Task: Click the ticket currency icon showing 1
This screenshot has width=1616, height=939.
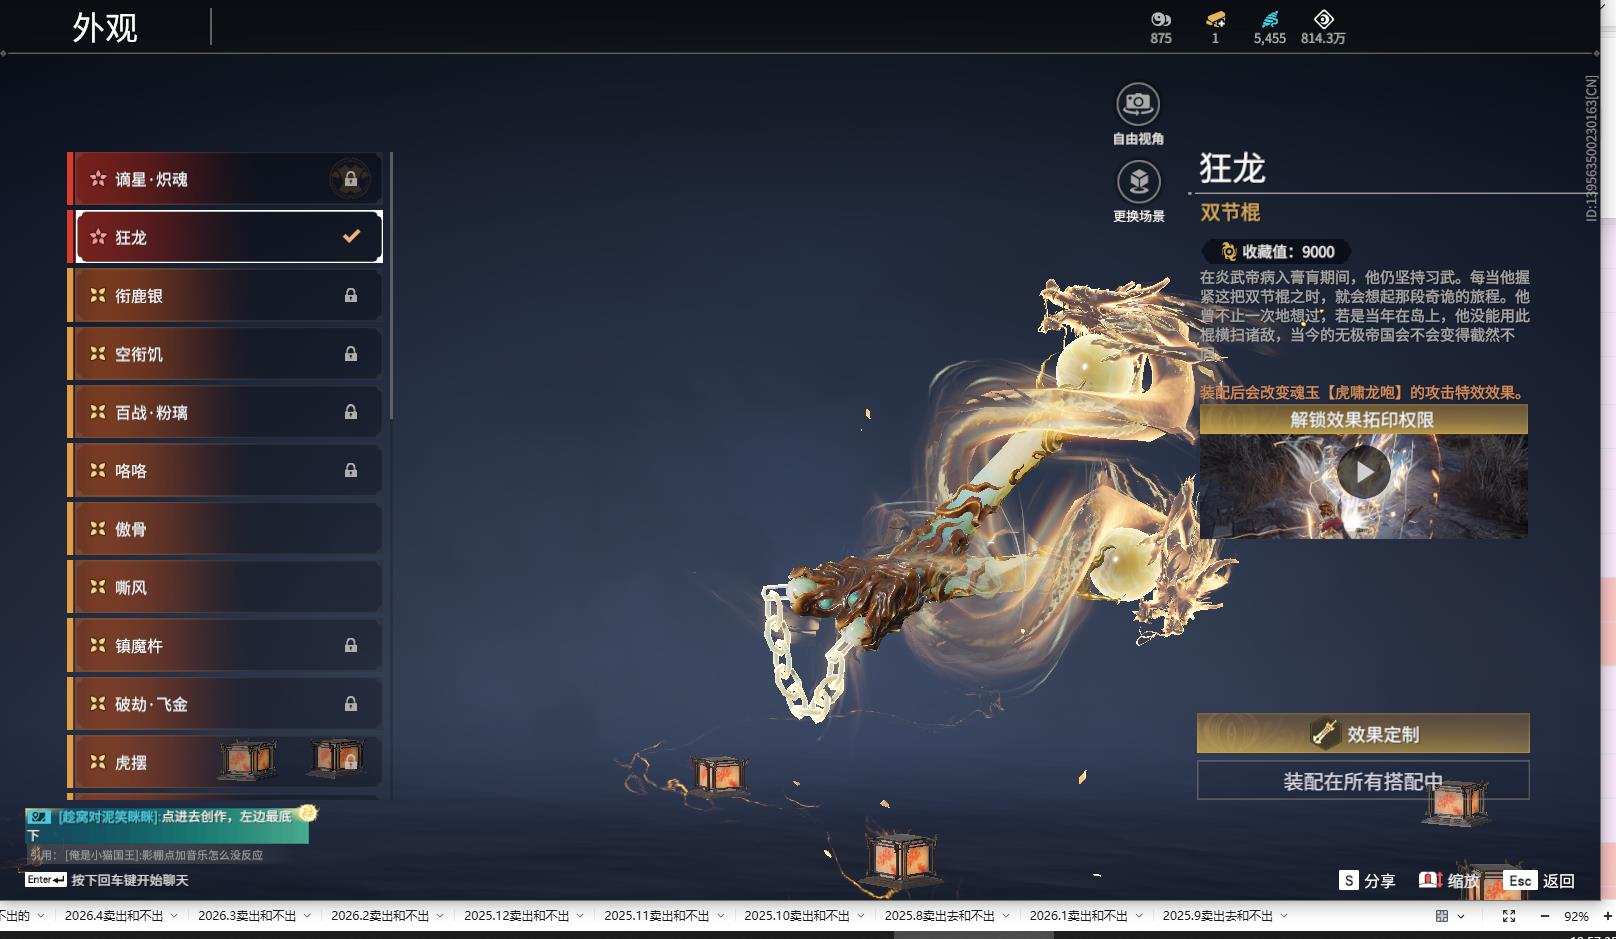Action: pos(1215,19)
